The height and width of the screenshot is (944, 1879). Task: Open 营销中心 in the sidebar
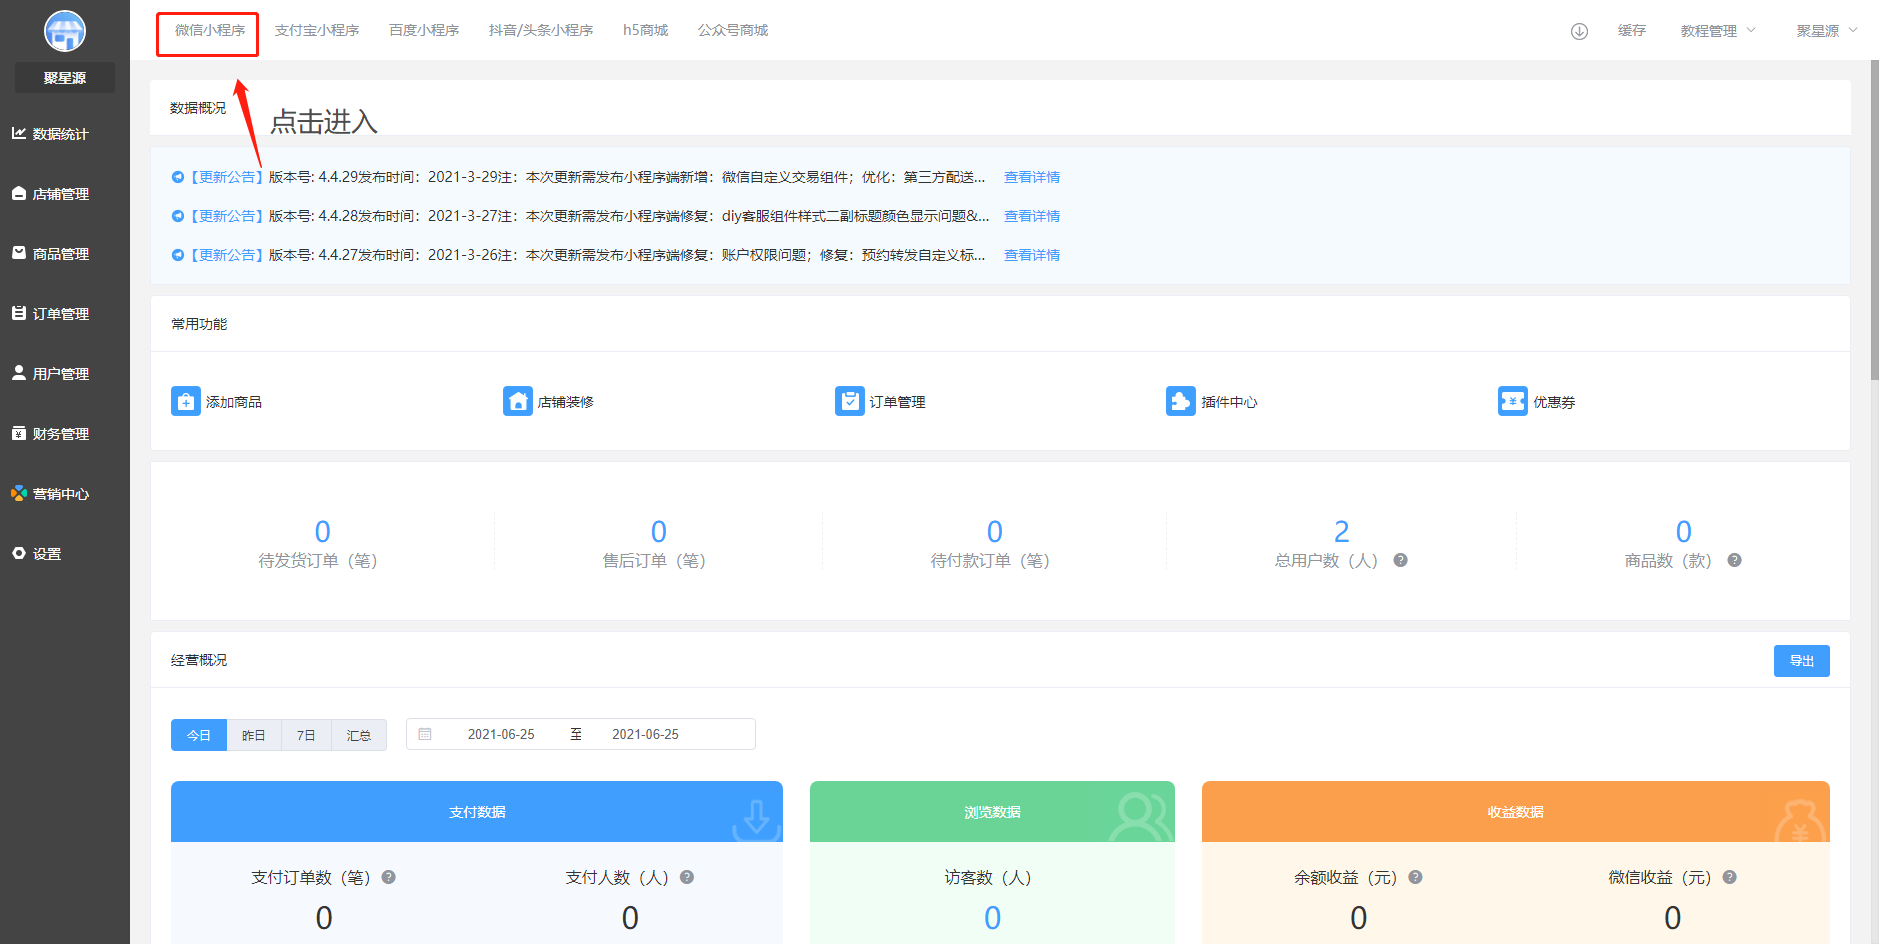click(51, 494)
